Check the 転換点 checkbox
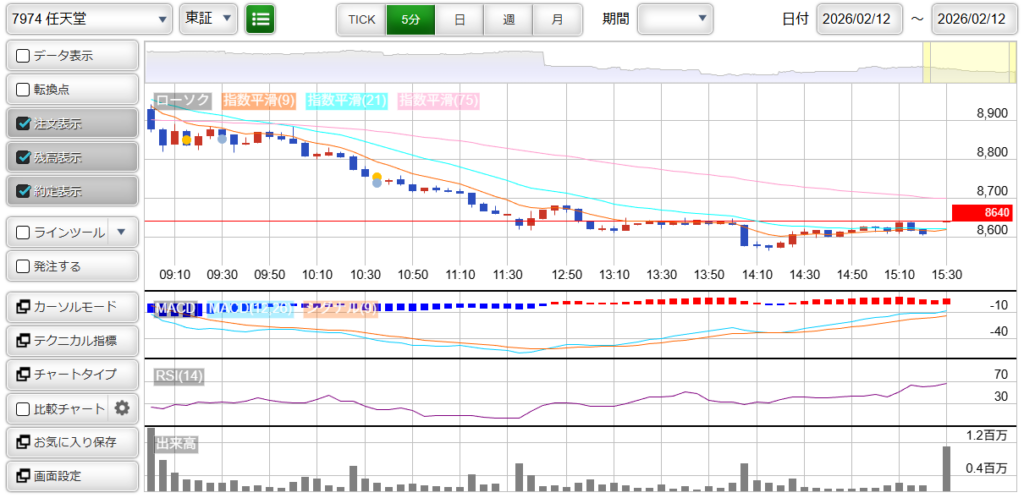The width and height of the screenshot is (1024, 498). pyautogui.click(x=24, y=90)
